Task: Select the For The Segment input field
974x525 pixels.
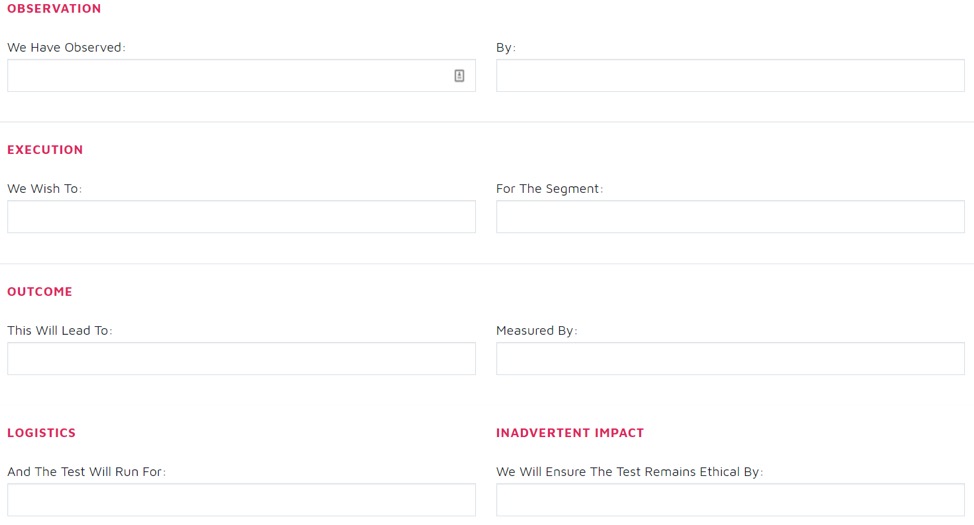Action: point(730,217)
